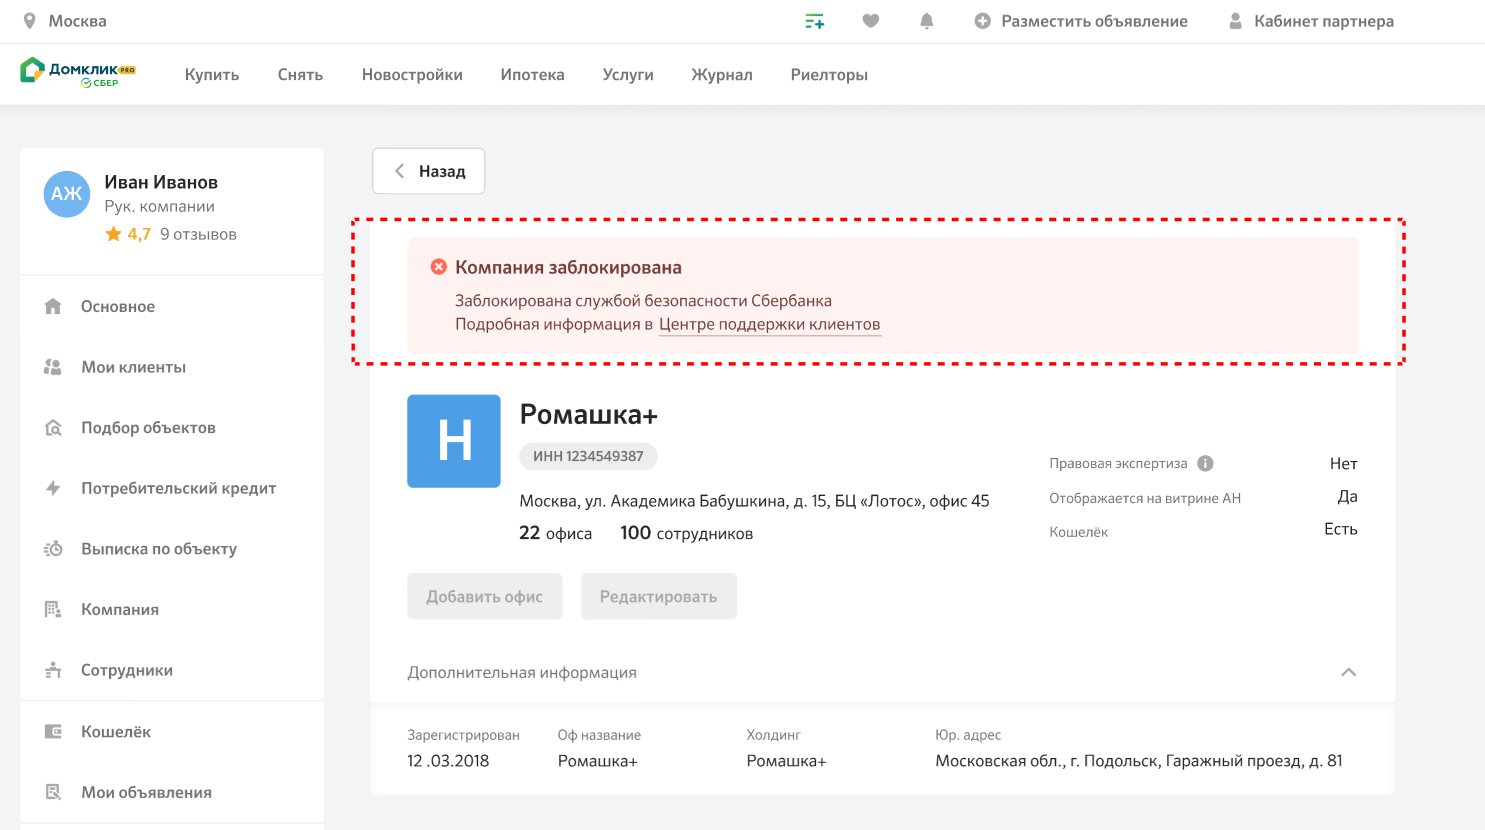Image resolution: width=1485 pixels, height=830 pixels.
Task: Click the Иван Иванов profile name
Action: pos(161,182)
